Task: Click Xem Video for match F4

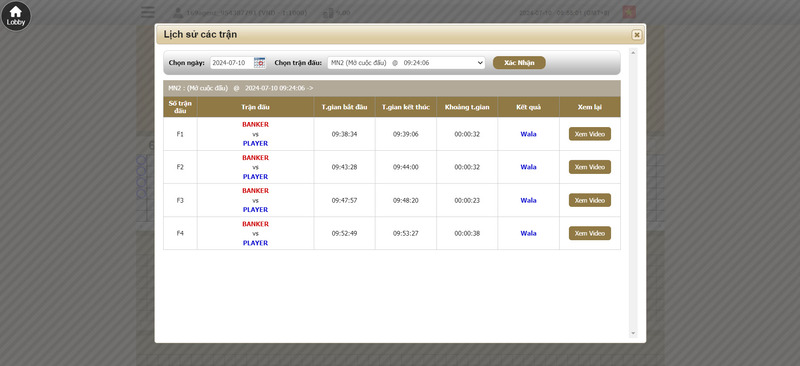Action: 589,233
